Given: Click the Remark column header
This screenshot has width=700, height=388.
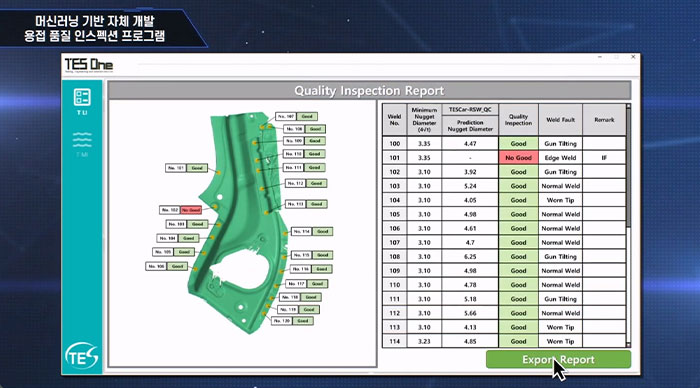Looking at the screenshot, I should 604,120.
